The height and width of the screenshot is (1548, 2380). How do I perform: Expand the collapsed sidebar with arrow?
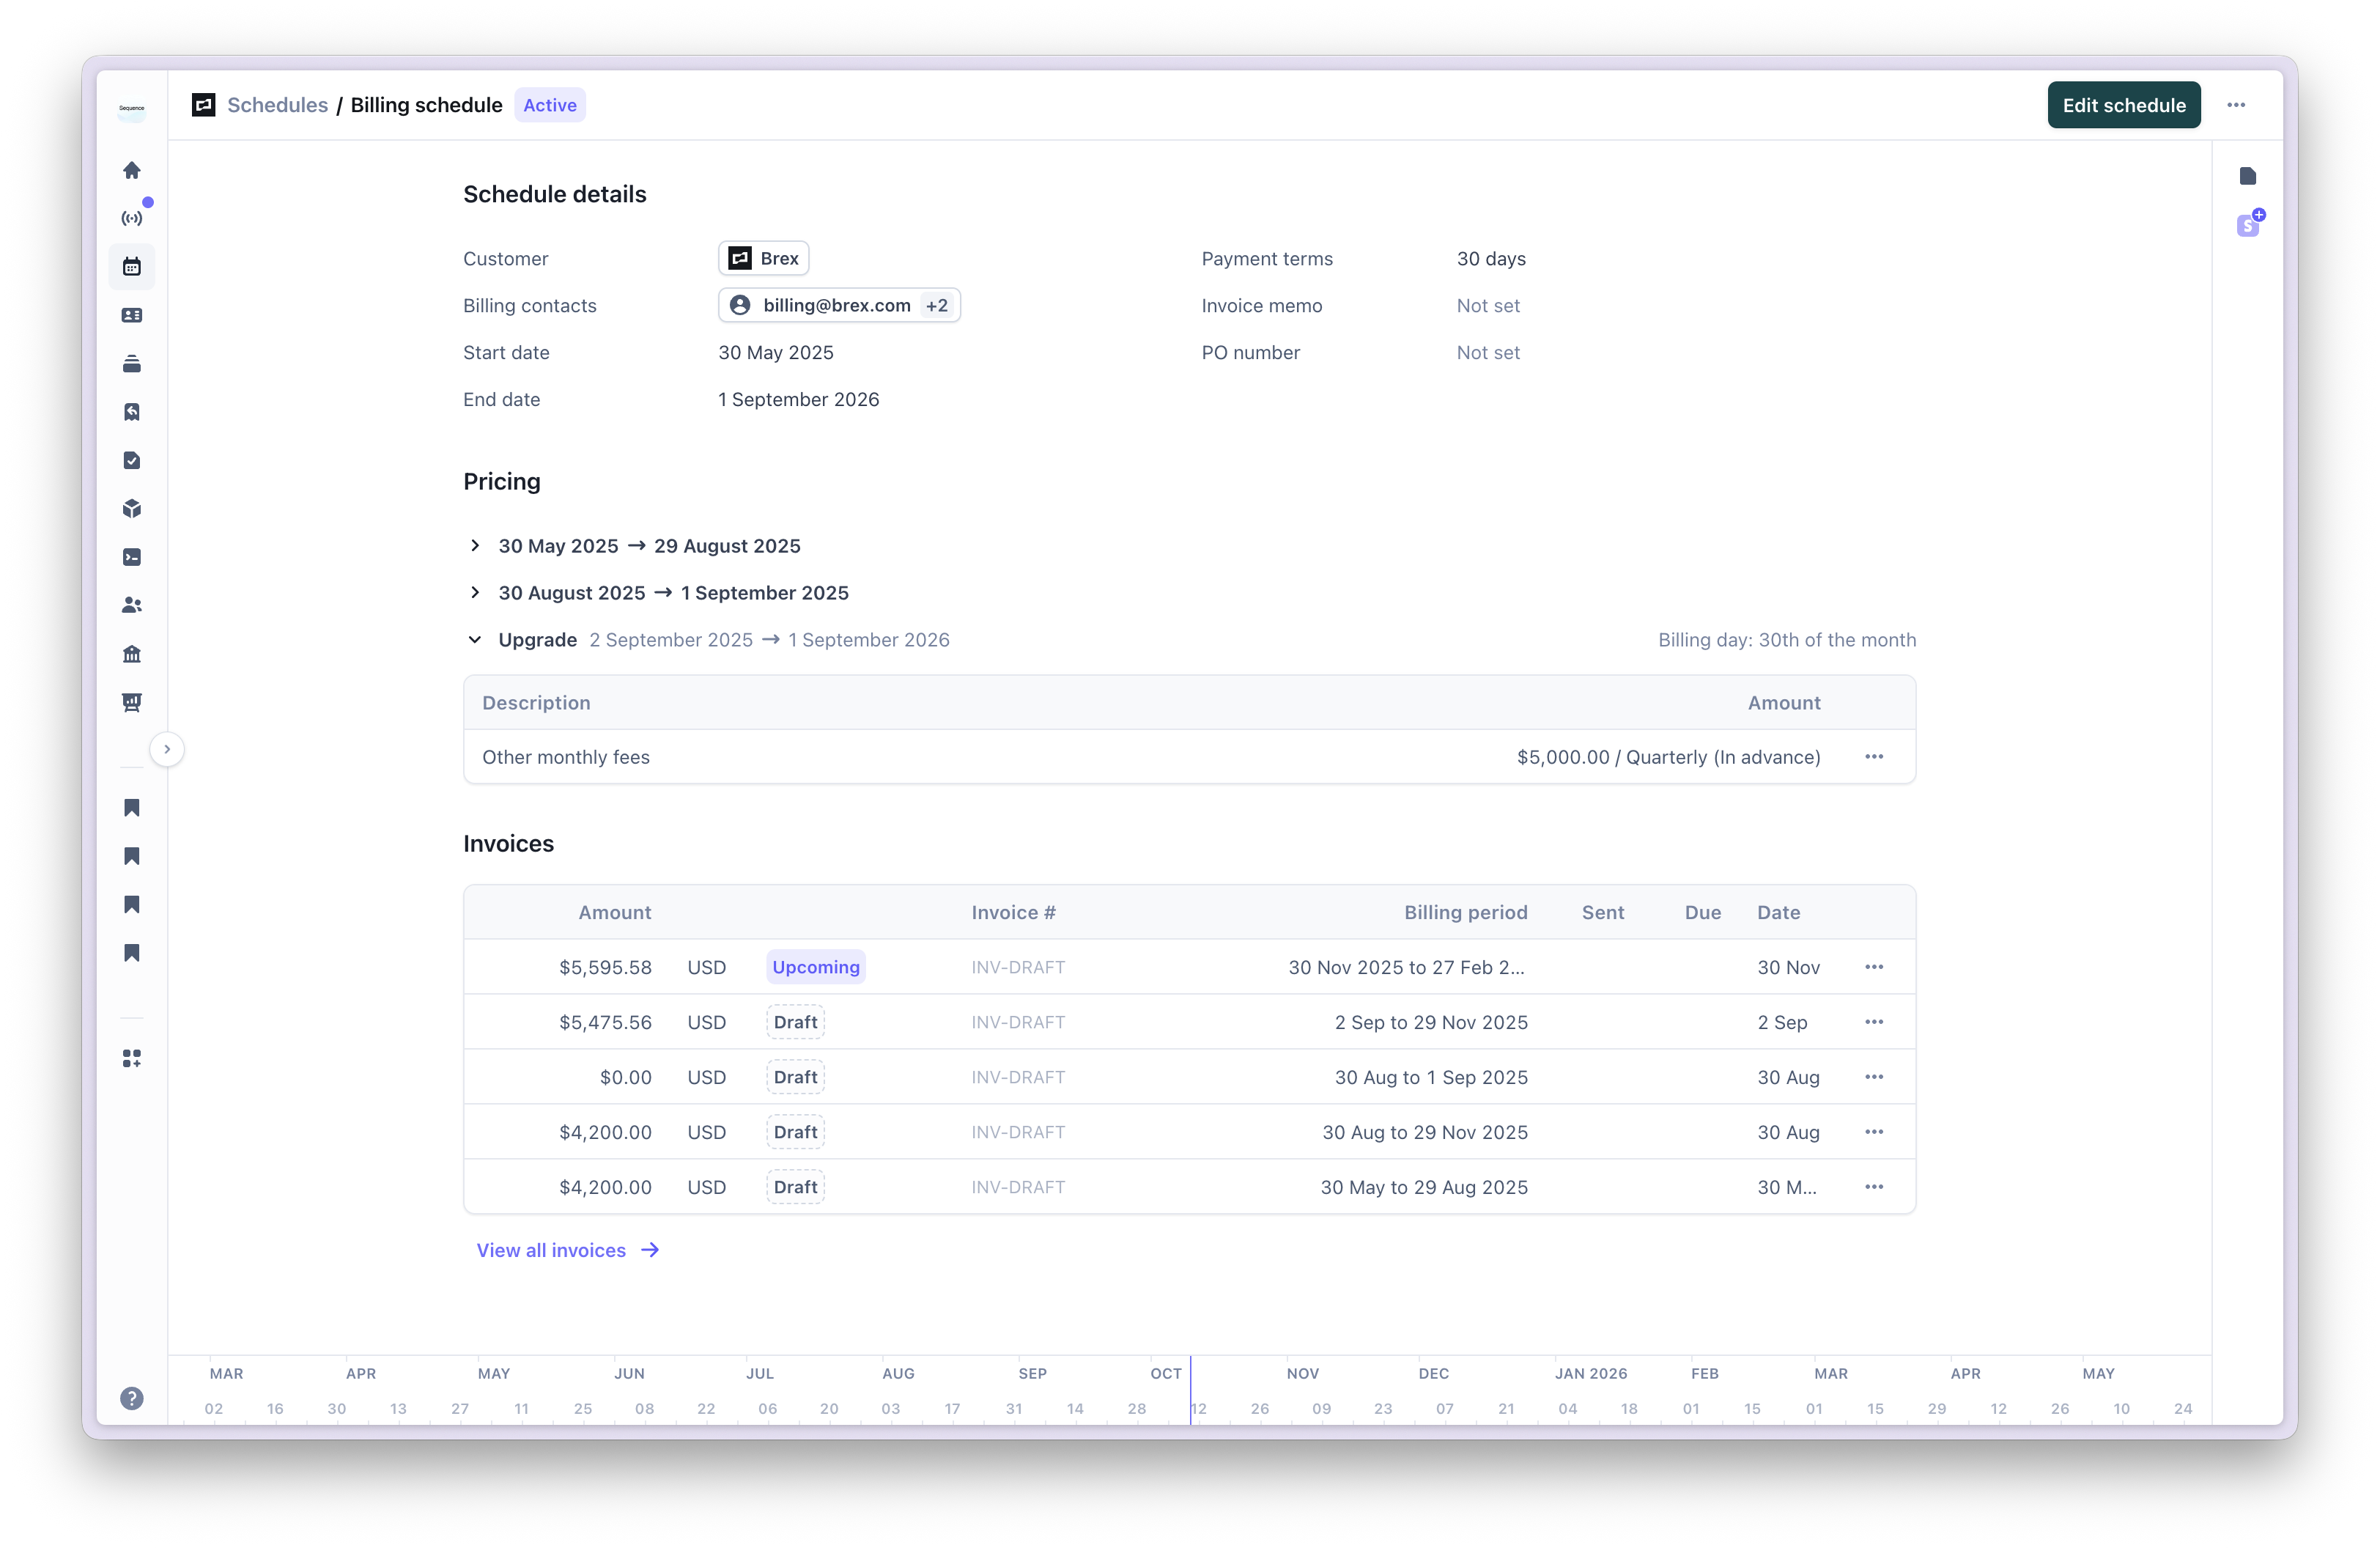(167, 749)
